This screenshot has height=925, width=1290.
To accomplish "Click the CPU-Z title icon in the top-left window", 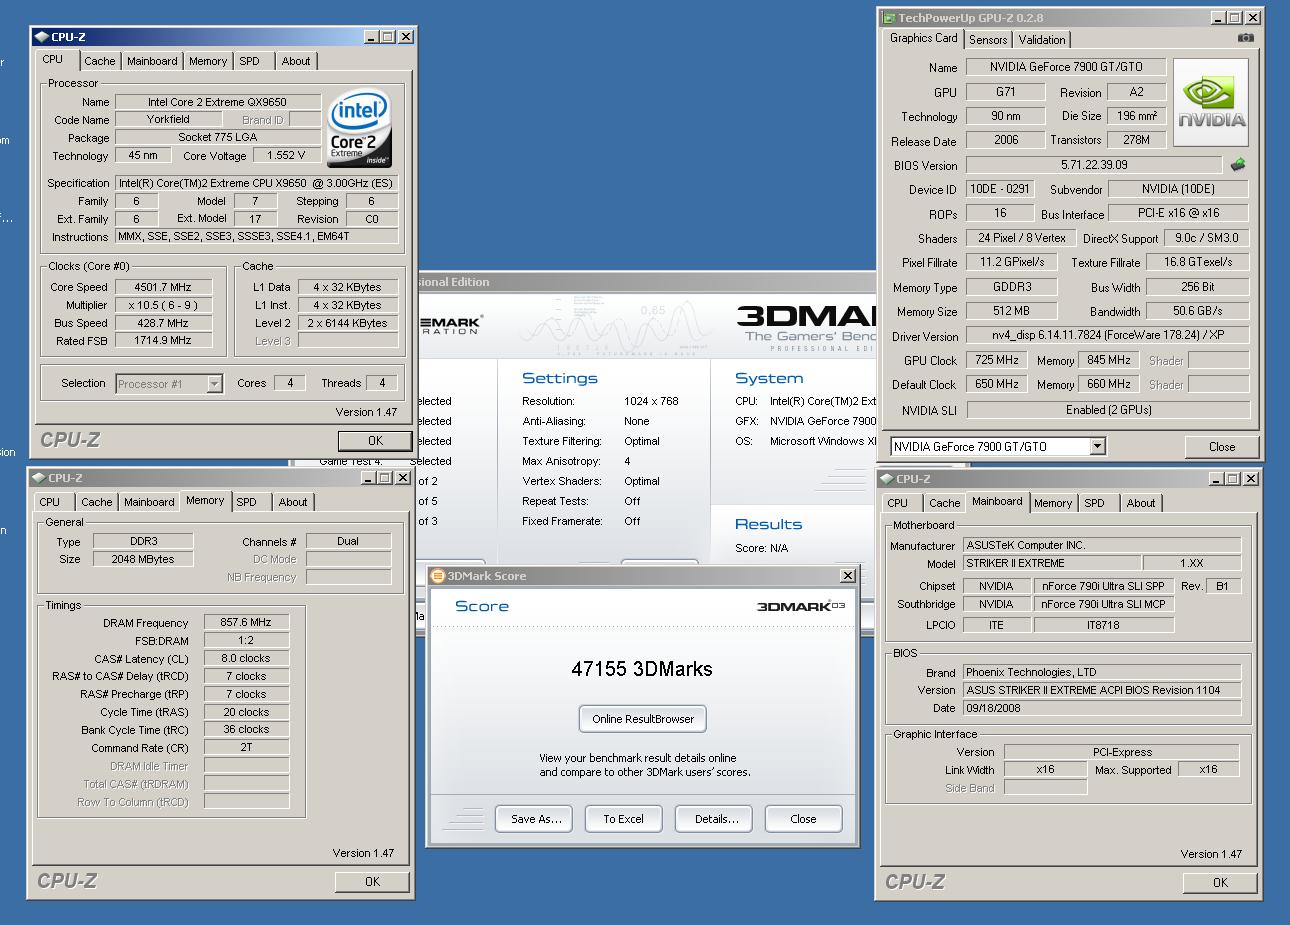I will [x=41, y=37].
